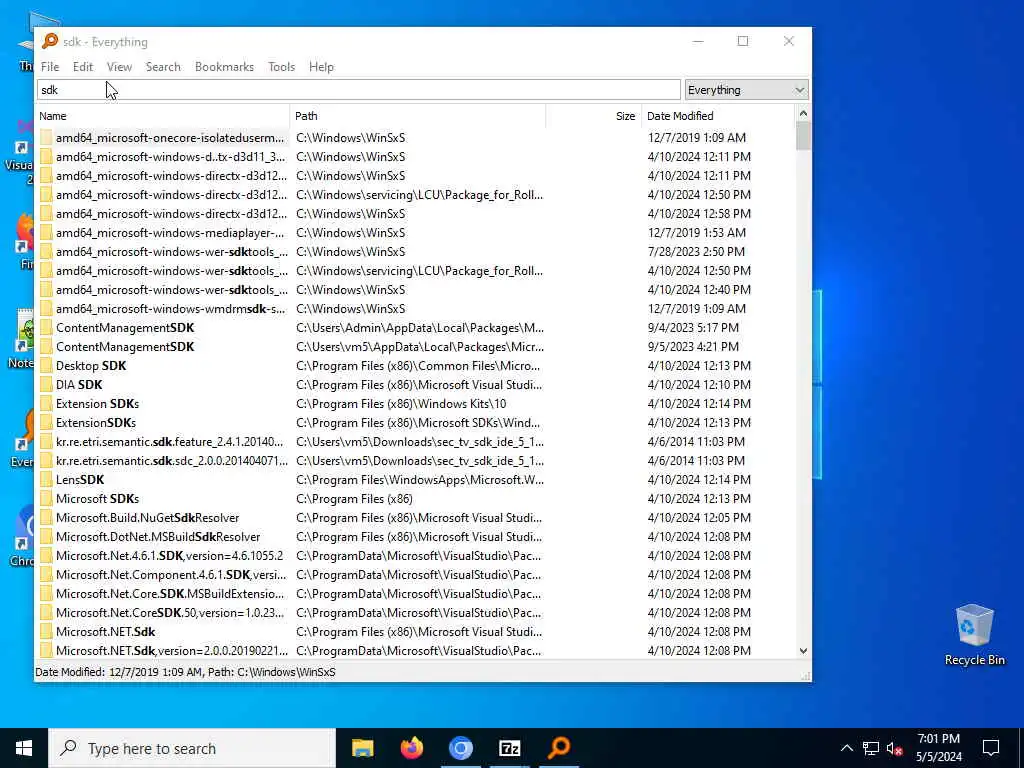Viewport: 1024px width, 768px height.
Task: Show hidden system tray icons
Action: [x=846, y=748]
